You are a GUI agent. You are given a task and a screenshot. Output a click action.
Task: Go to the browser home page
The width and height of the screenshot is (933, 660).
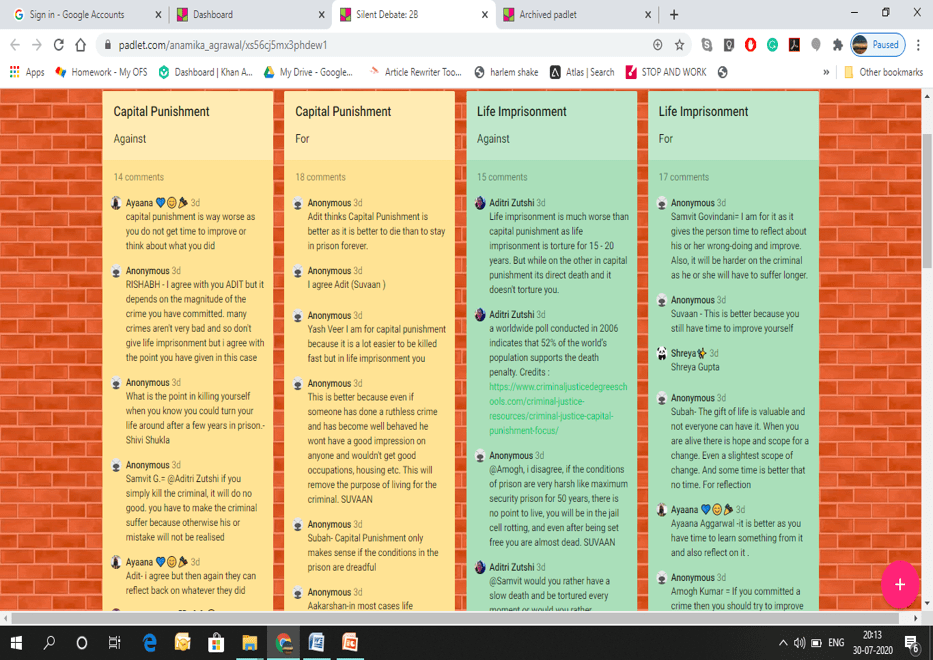pyautogui.click(x=82, y=45)
